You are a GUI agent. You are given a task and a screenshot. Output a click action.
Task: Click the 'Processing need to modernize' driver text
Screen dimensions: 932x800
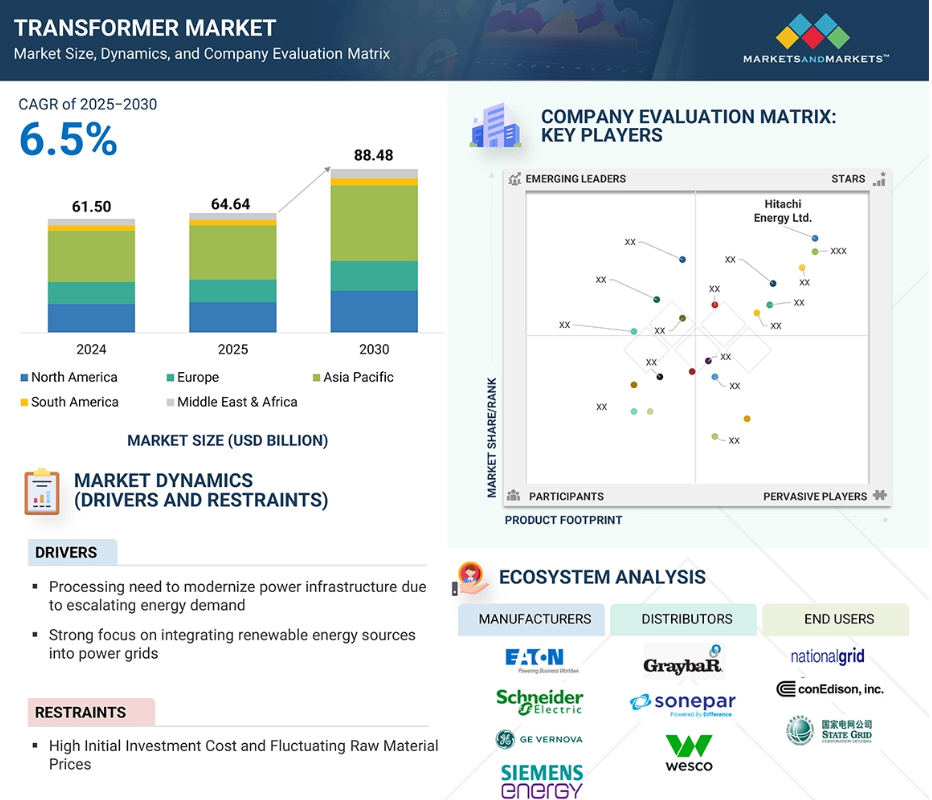tap(238, 596)
